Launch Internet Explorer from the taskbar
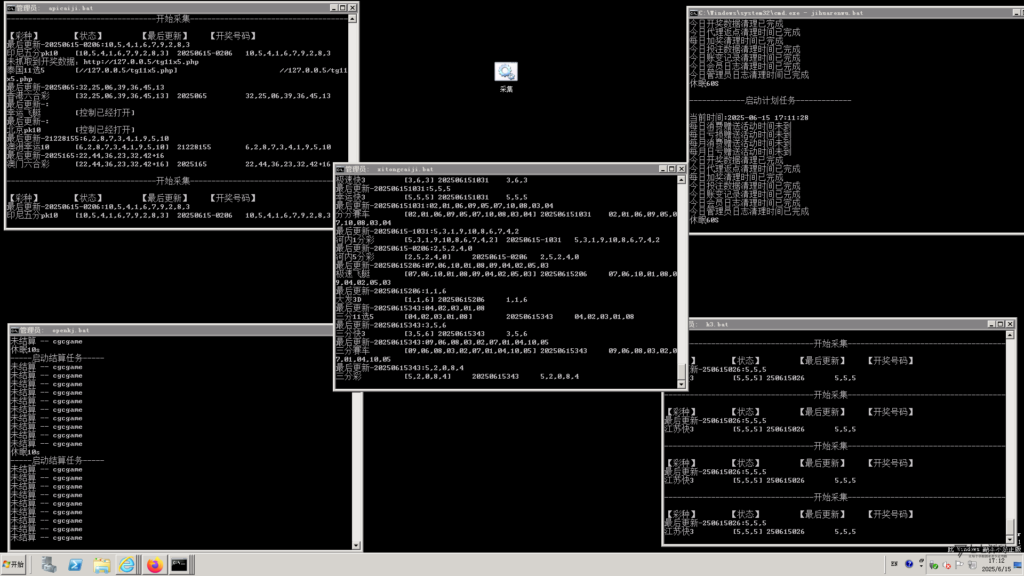The height and width of the screenshot is (576, 1024). [127, 565]
